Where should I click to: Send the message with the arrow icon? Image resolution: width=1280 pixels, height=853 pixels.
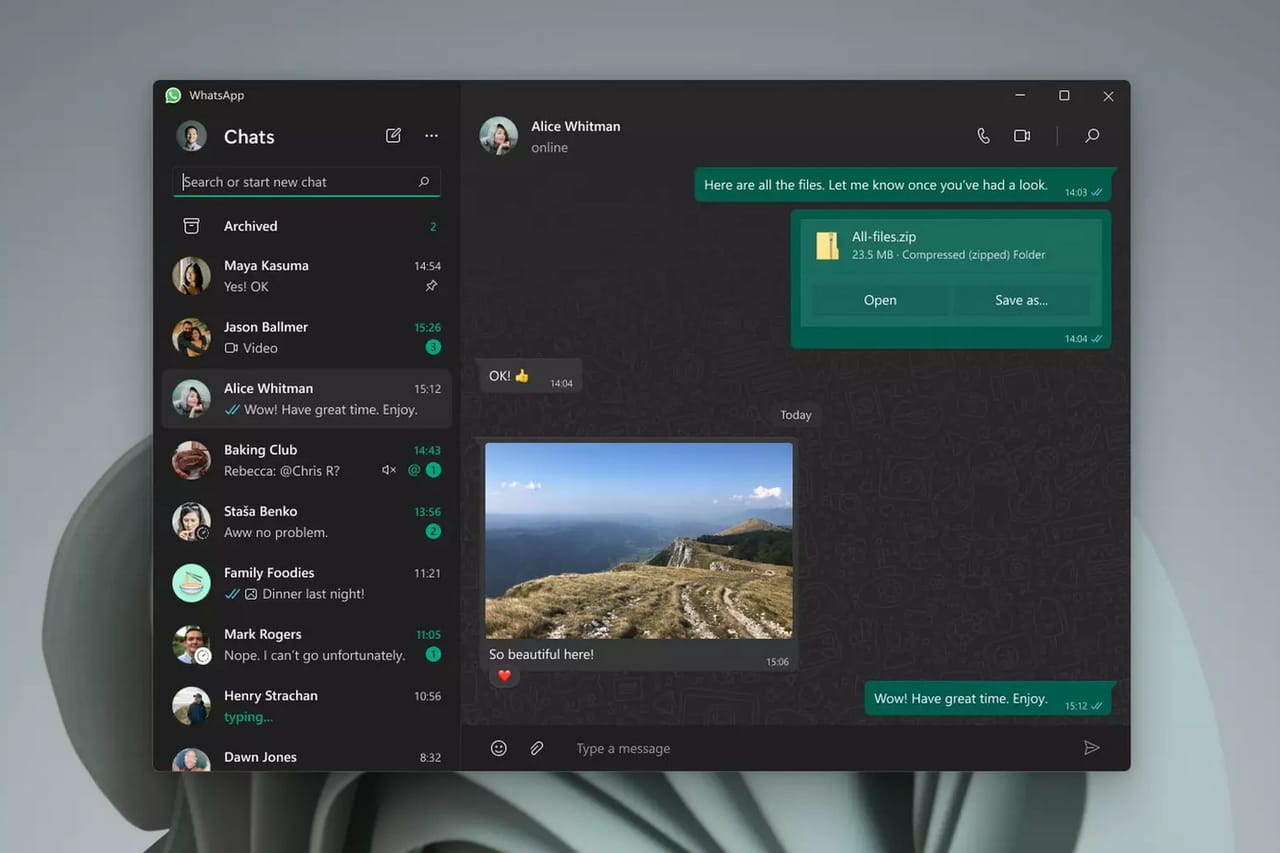tap(1092, 747)
